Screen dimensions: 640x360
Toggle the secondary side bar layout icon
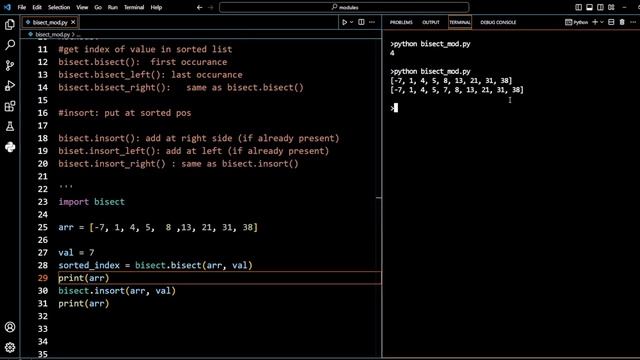coord(600,7)
